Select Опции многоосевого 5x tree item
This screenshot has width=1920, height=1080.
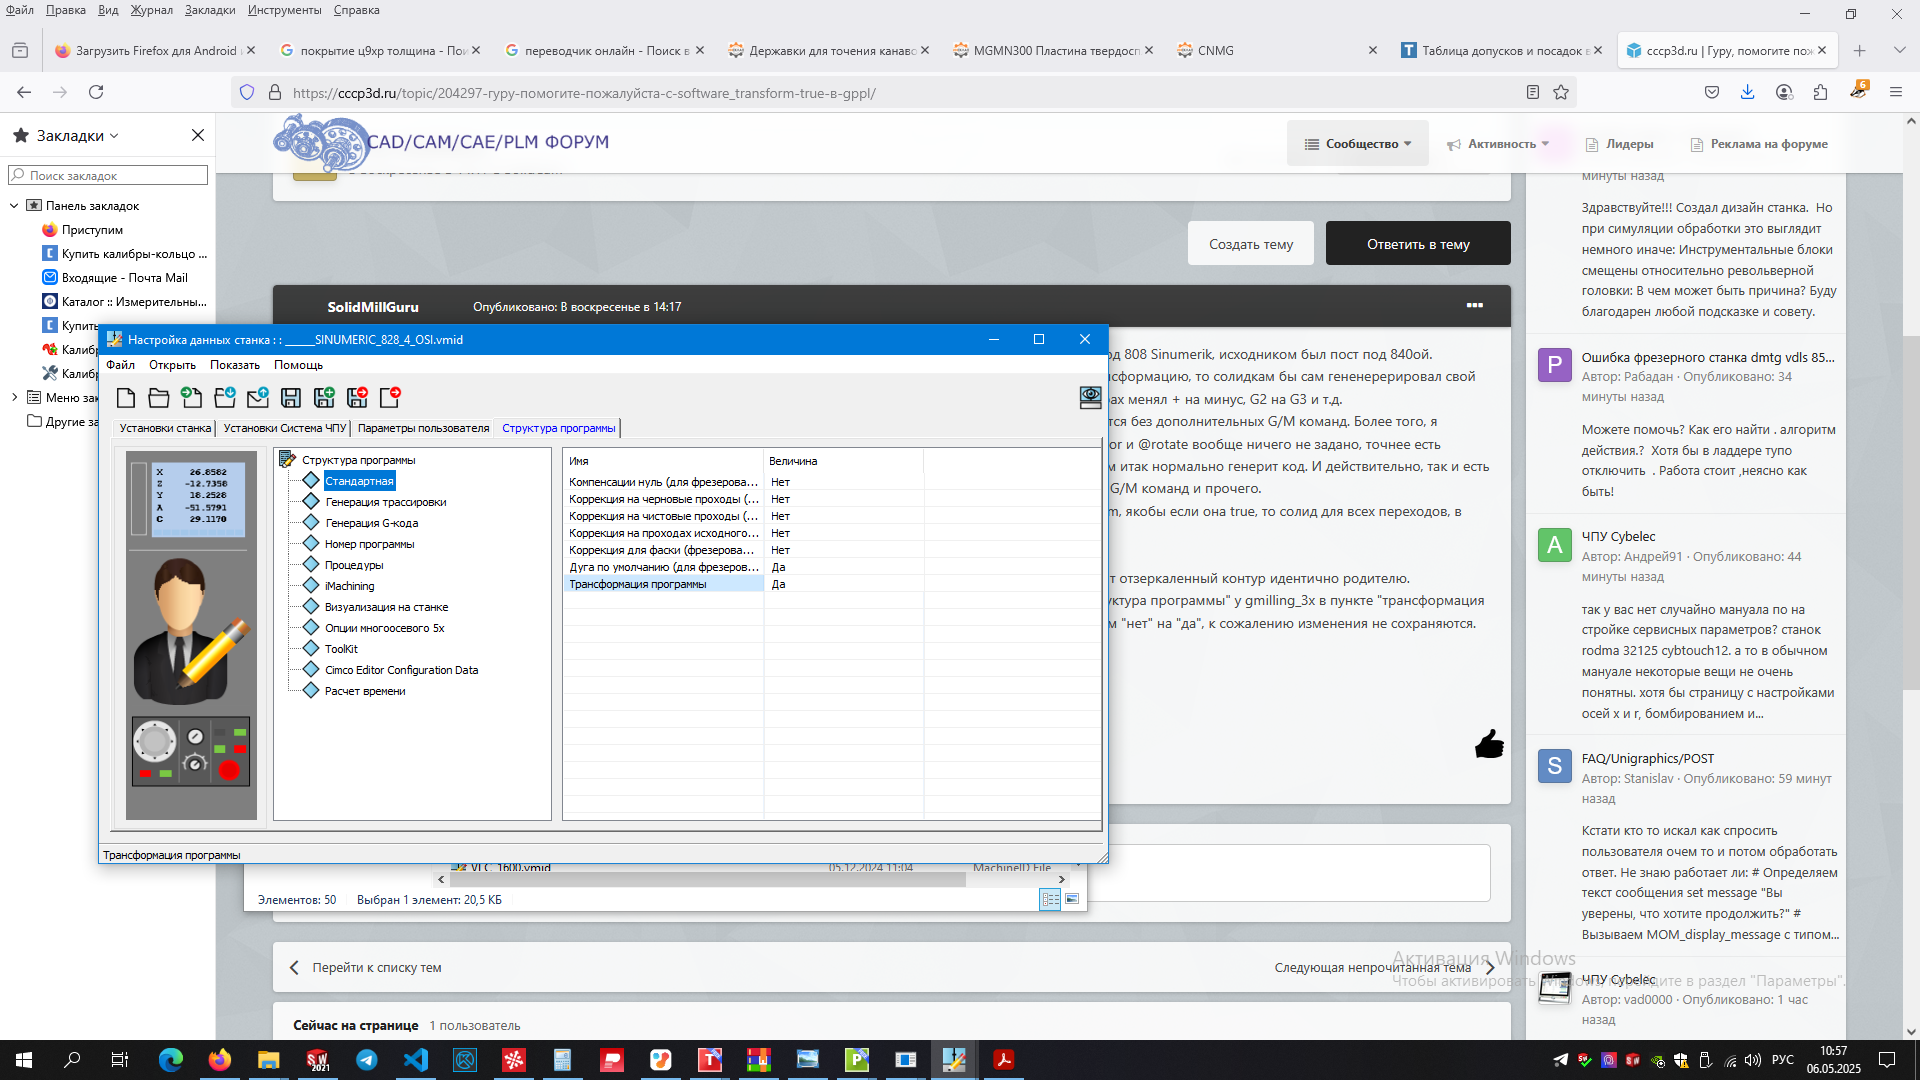384,628
